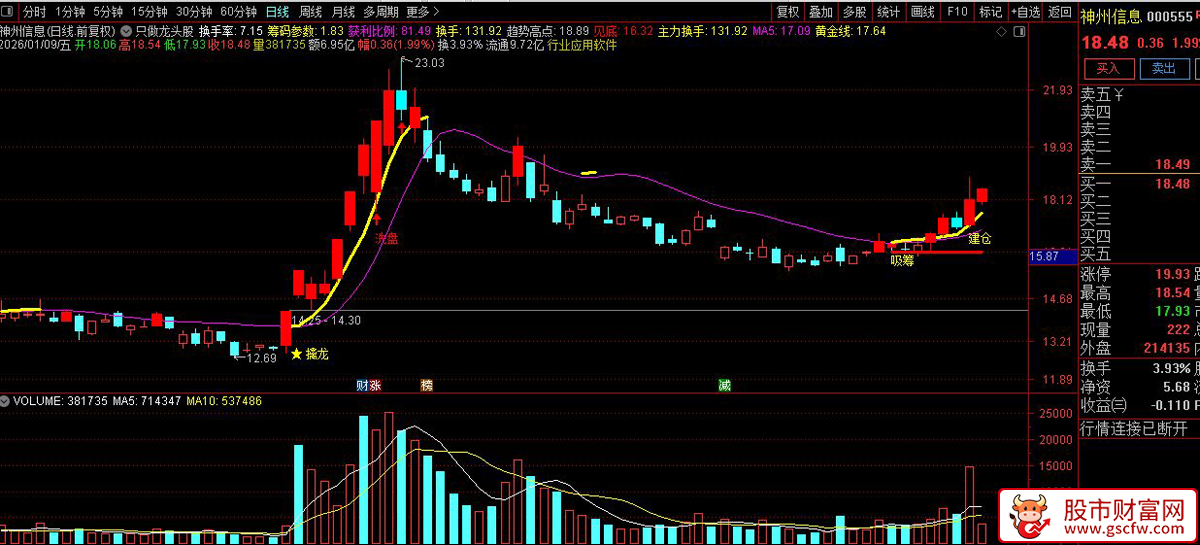The image size is (1200, 545).
Task: Click the 财 event marker icon
Action: pos(362,385)
